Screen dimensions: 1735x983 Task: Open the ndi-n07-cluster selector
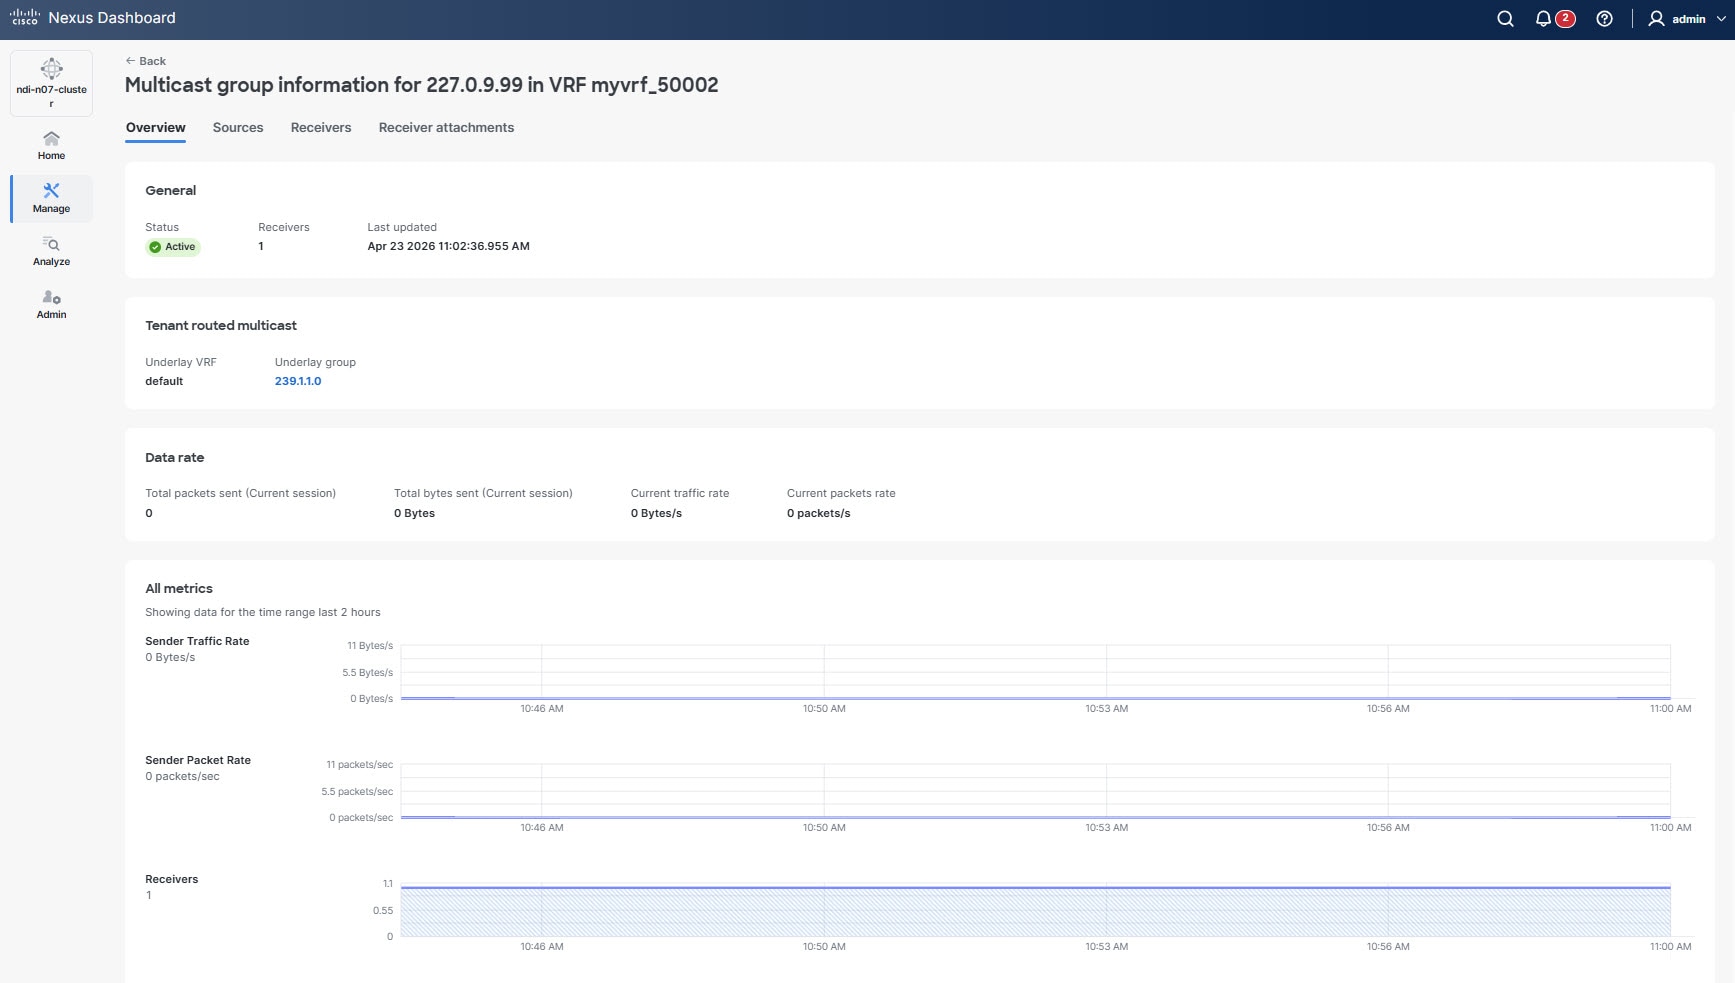(51, 83)
